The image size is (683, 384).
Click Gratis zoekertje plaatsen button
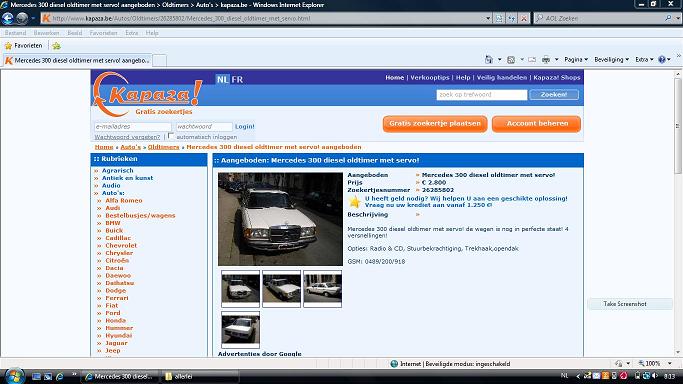[x=435, y=124]
